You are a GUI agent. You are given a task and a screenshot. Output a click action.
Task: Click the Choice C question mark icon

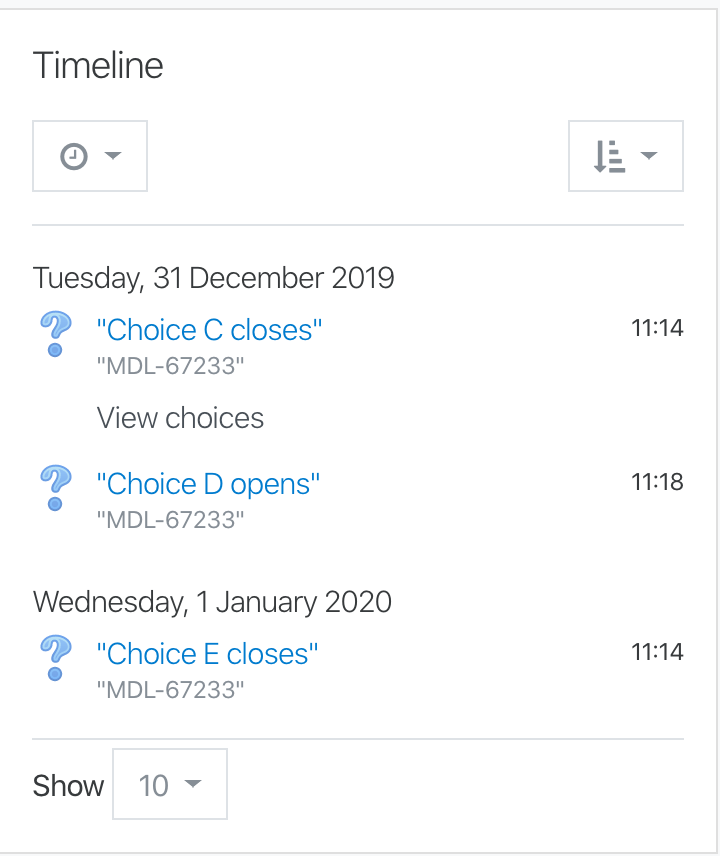click(56, 334)
